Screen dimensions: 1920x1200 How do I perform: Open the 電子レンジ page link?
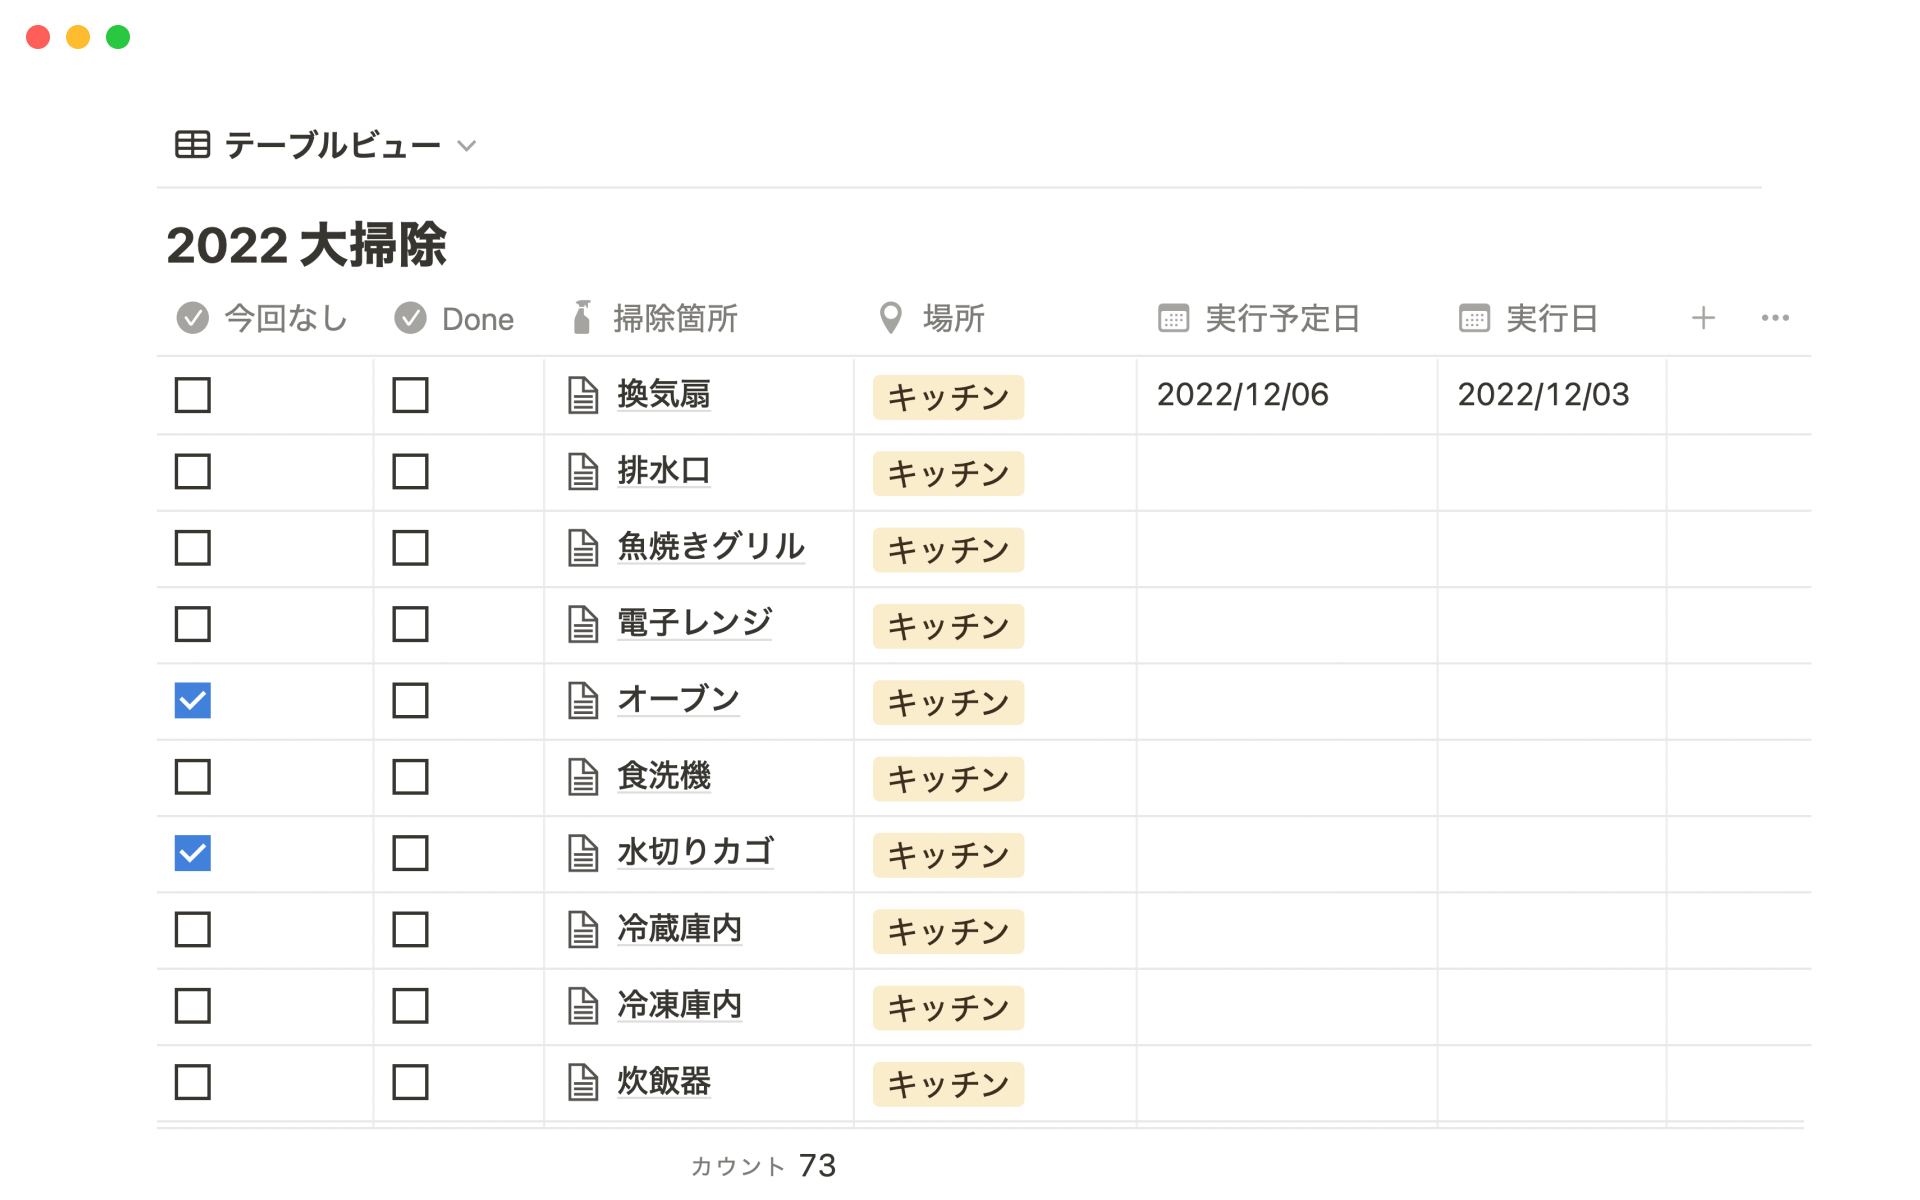tap(694, 623)
